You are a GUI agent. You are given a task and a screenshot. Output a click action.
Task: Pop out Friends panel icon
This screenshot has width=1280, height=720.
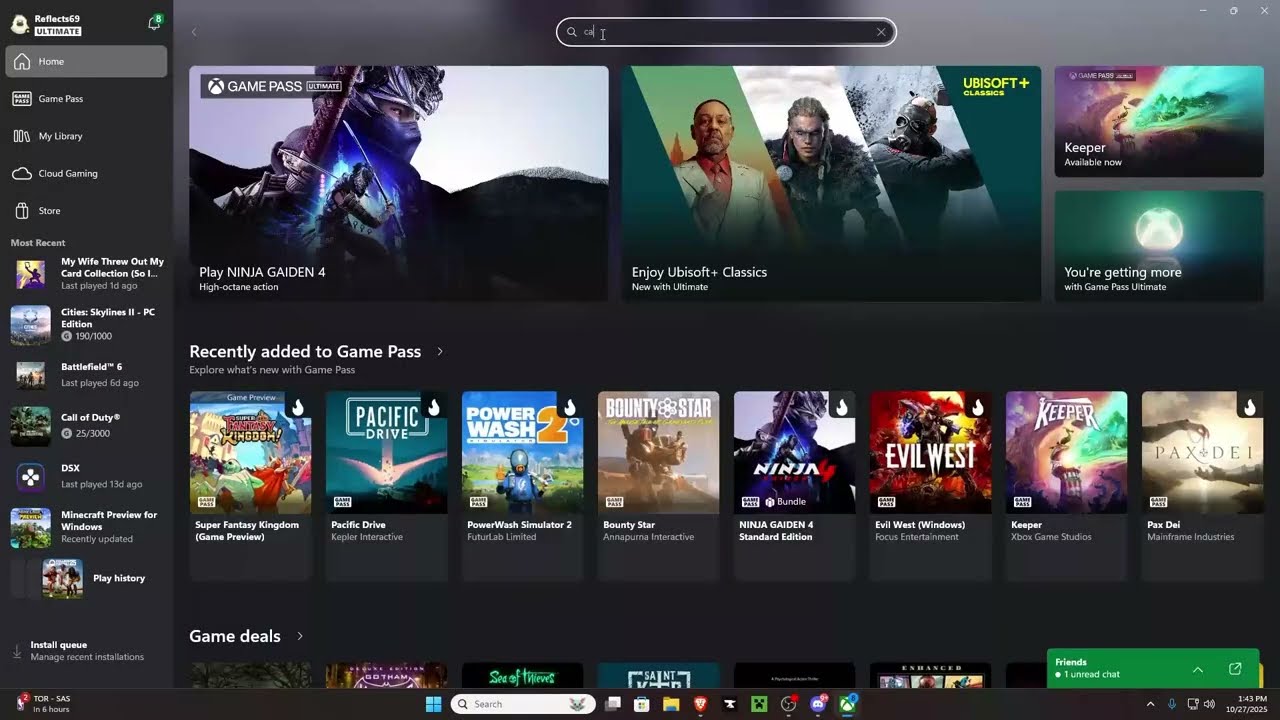tap(1235, 669)
